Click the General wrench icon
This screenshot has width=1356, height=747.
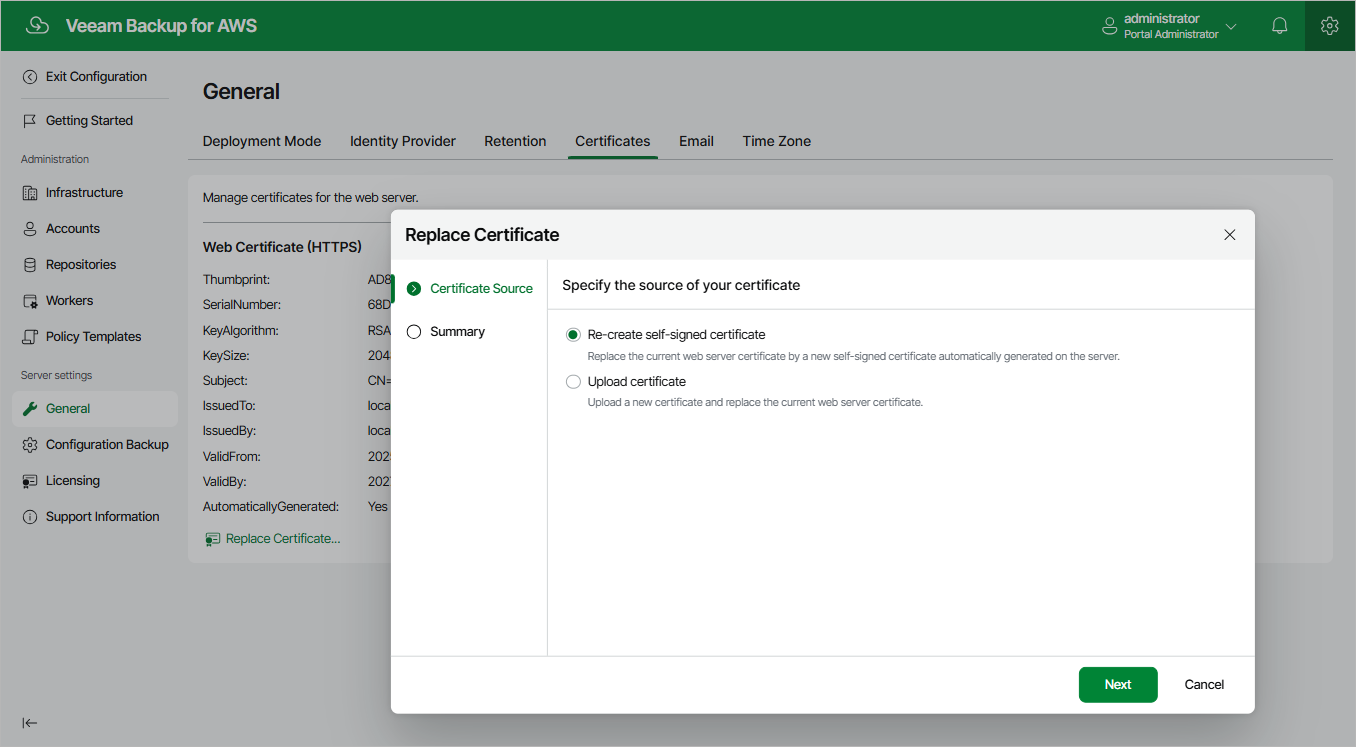(30, 409)
